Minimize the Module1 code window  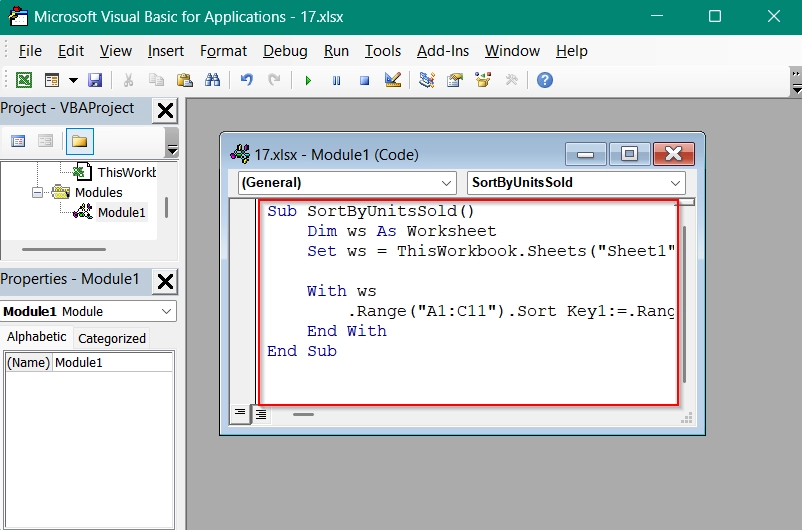click(586, 154)
